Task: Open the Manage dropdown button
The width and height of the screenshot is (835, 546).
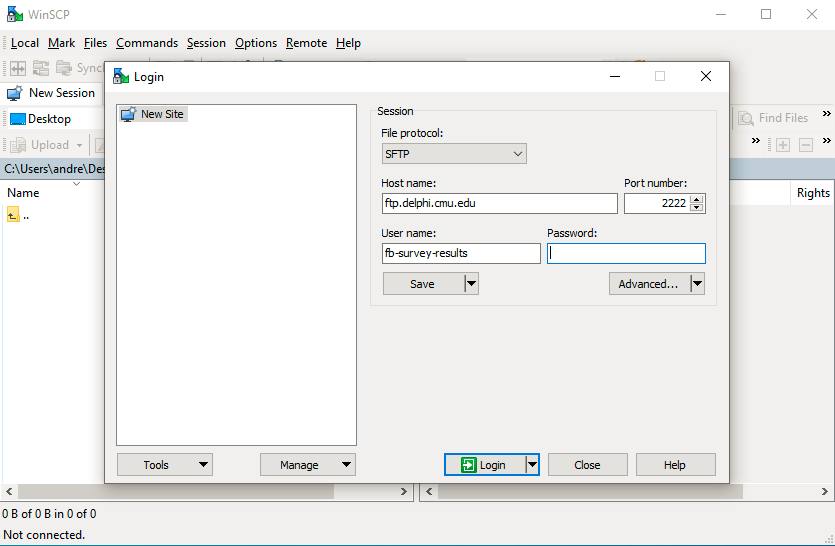Action: [x=308, y=464]
